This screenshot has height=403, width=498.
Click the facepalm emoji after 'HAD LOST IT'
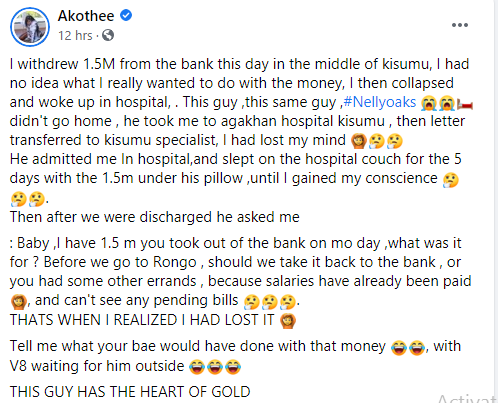(x=288, y=321)
